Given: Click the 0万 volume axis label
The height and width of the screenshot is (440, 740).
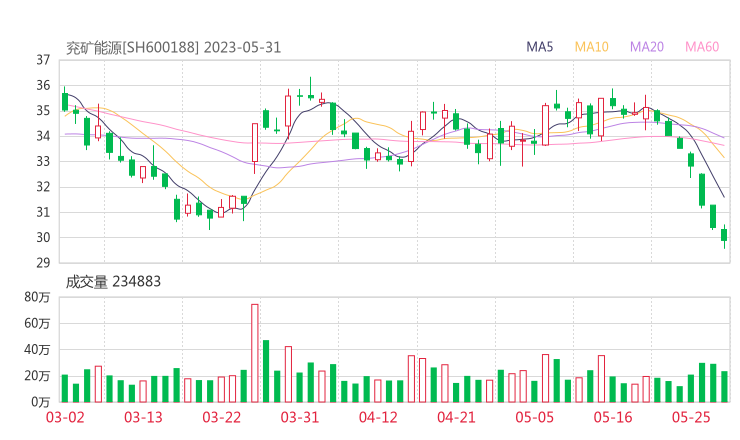Looking at the screenshot, I should click(41, 402).
